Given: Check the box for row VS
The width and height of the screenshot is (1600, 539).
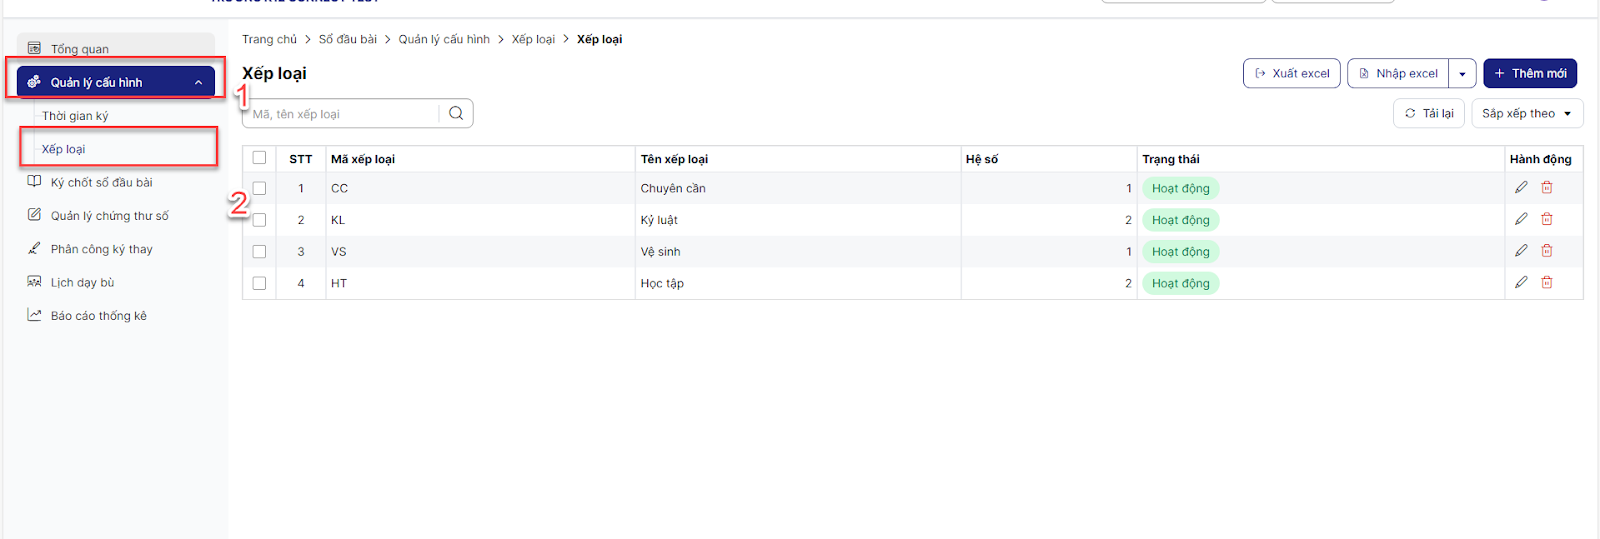Looking at the screenshot, I should coord(259,252).
